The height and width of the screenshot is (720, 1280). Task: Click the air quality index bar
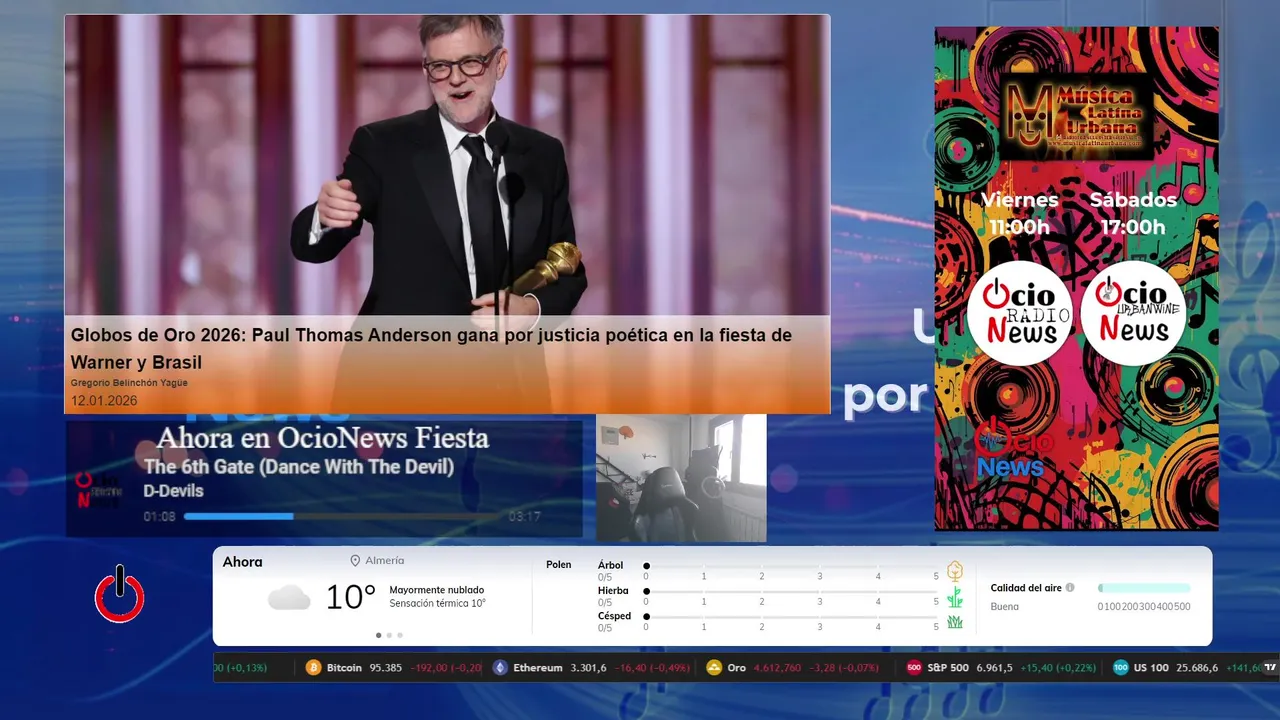pos(1144,588)
